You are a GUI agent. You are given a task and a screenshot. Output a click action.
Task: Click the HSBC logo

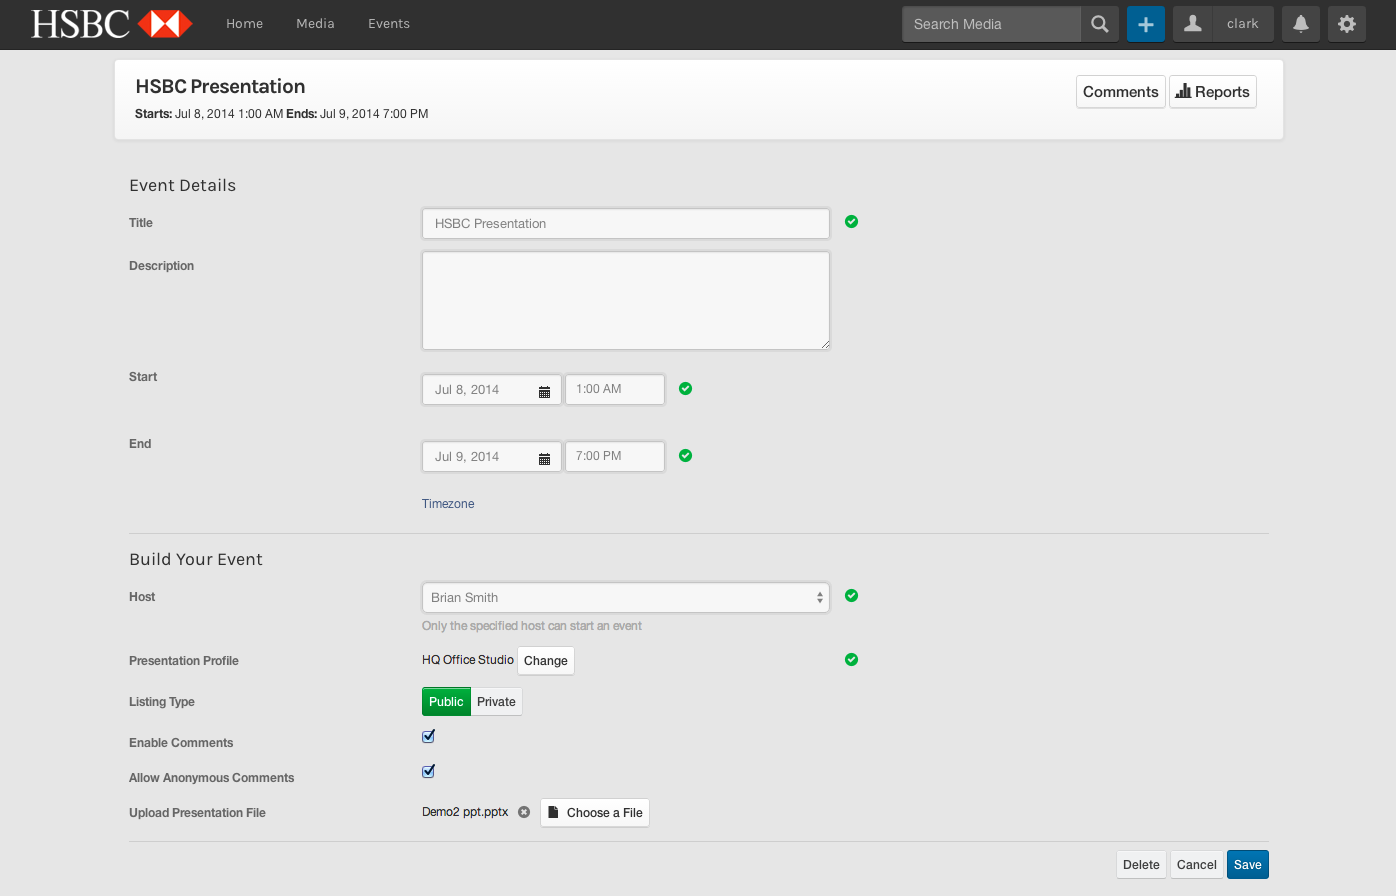[112, 24]
